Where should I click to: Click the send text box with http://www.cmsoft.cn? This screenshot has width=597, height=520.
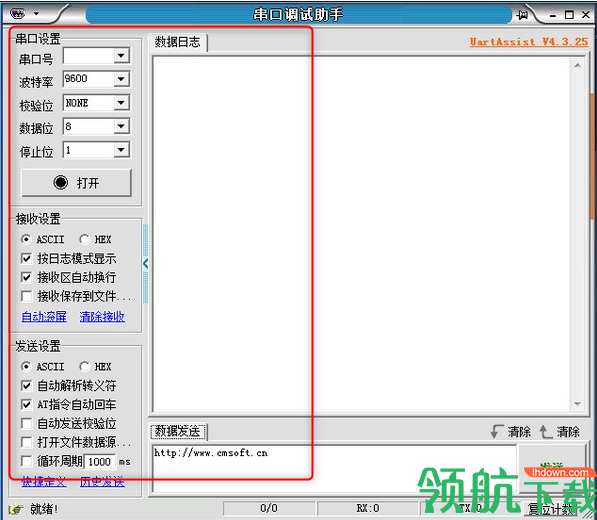(x=334, y=468)
